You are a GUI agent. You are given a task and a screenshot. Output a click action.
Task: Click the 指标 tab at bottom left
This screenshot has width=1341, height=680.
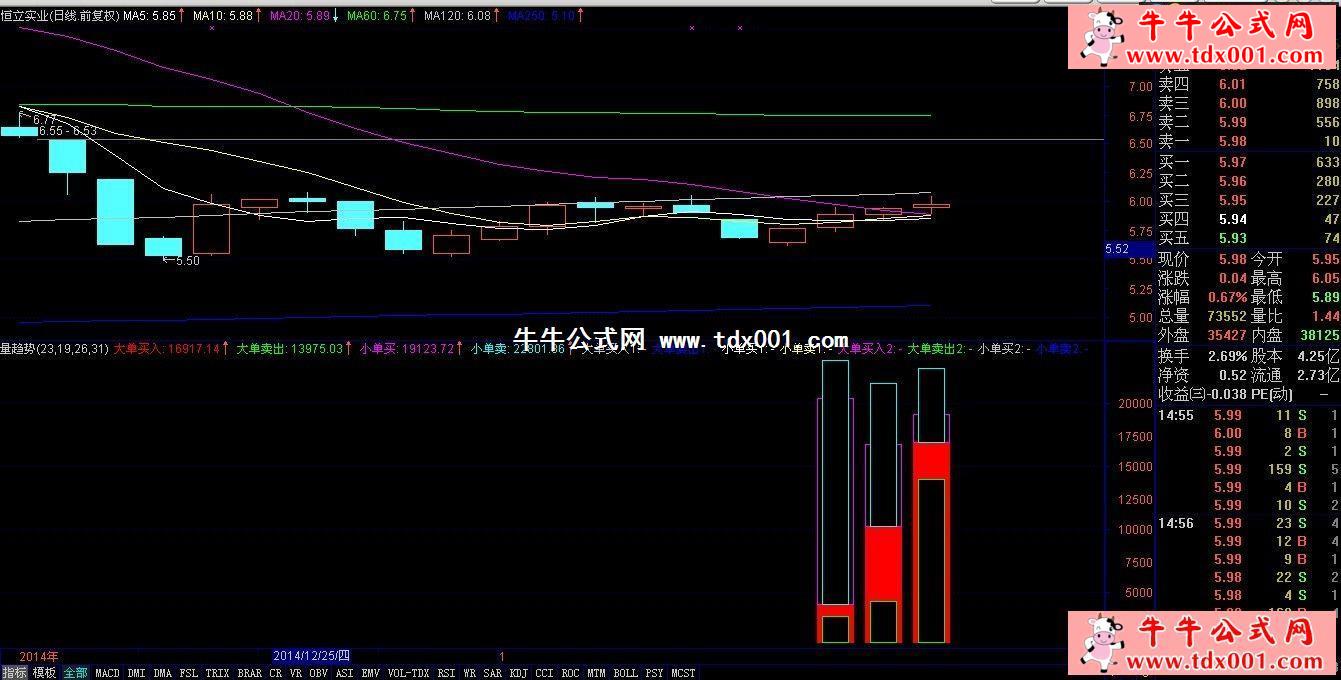(x=14, y=673)
